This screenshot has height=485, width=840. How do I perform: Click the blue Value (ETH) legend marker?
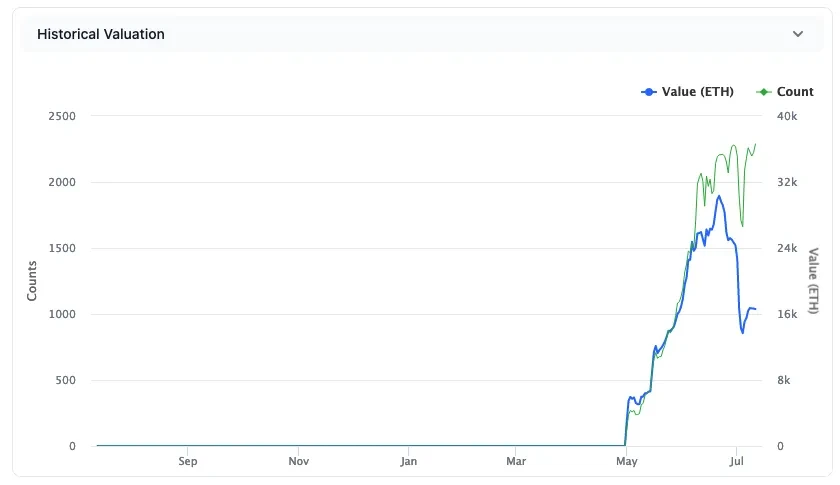649,92
